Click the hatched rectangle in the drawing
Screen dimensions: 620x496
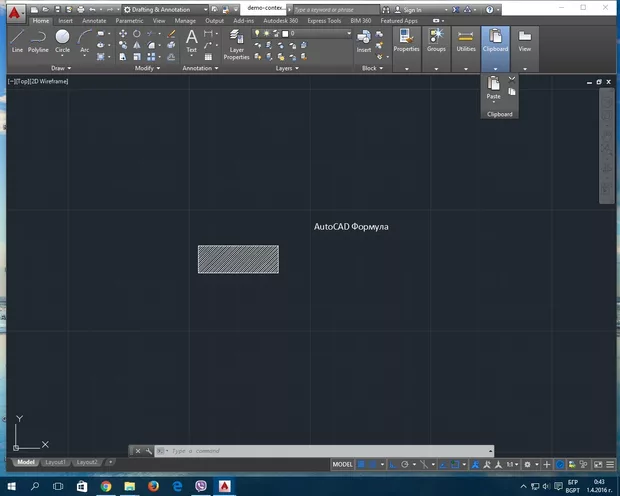238,259
